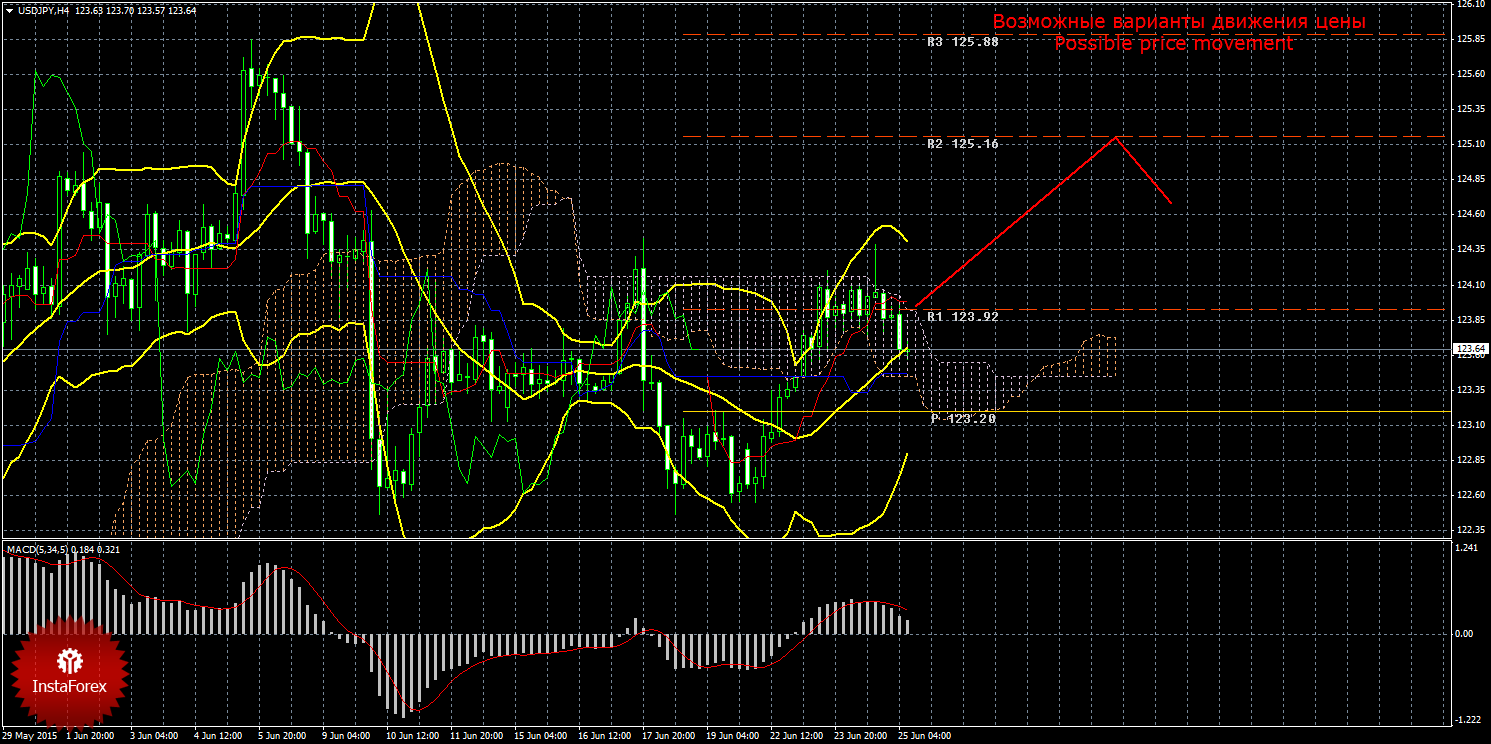Click the Russian 'Возможные варианты движения цены' text

pos(1178,21)
